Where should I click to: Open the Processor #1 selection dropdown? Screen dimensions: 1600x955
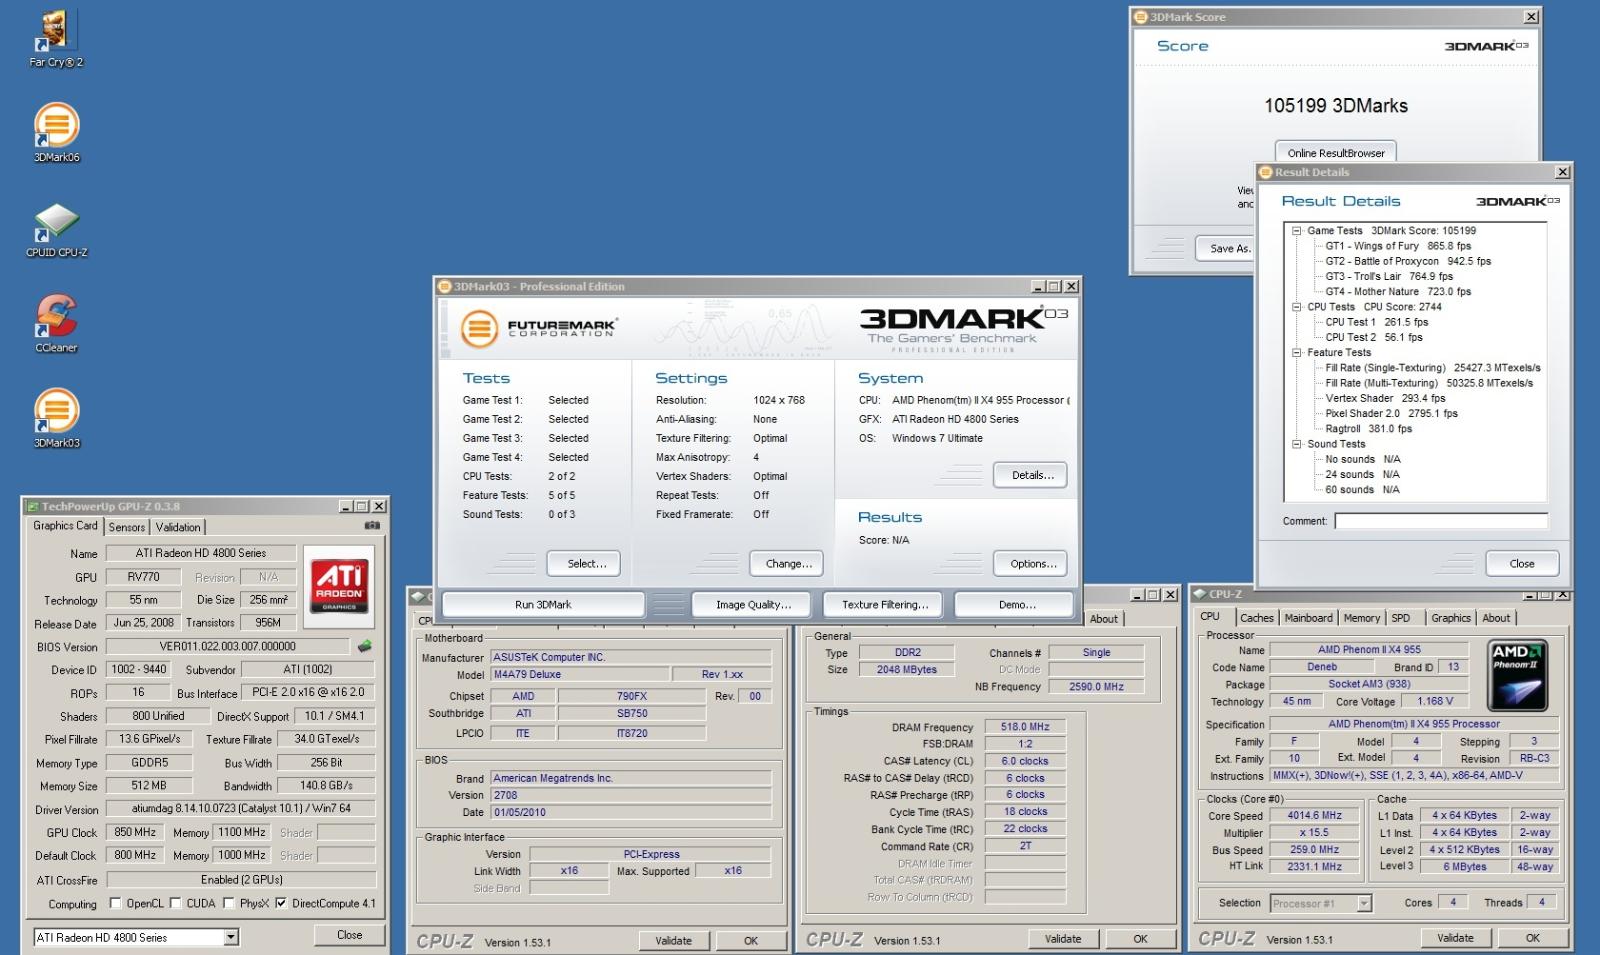(x=1364, y=903)
